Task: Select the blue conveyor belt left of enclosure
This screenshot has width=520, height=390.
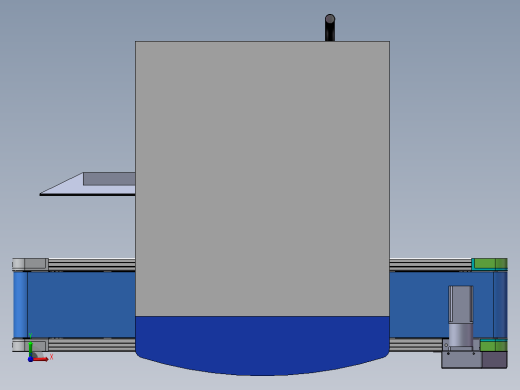Action: [x=81, y=304]
